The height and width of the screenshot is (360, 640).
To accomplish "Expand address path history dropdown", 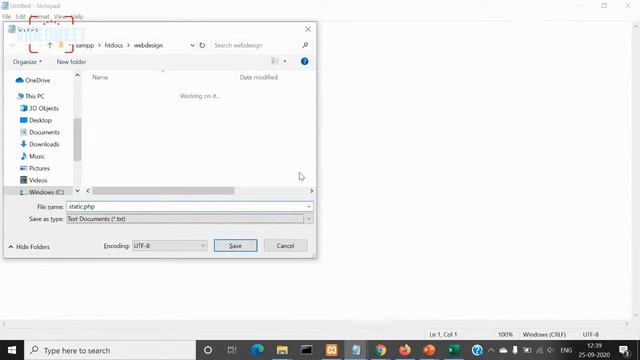I will (x=192, y=45).
